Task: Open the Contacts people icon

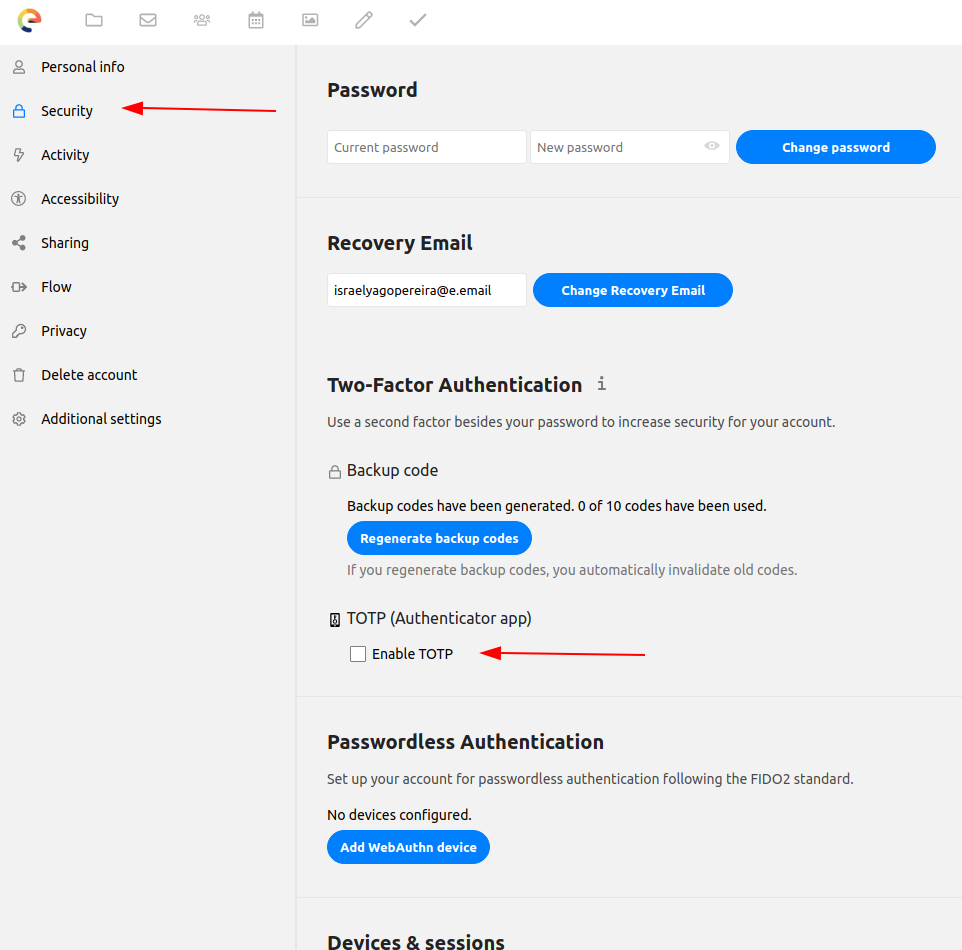Action: click(x=202, y=20)
